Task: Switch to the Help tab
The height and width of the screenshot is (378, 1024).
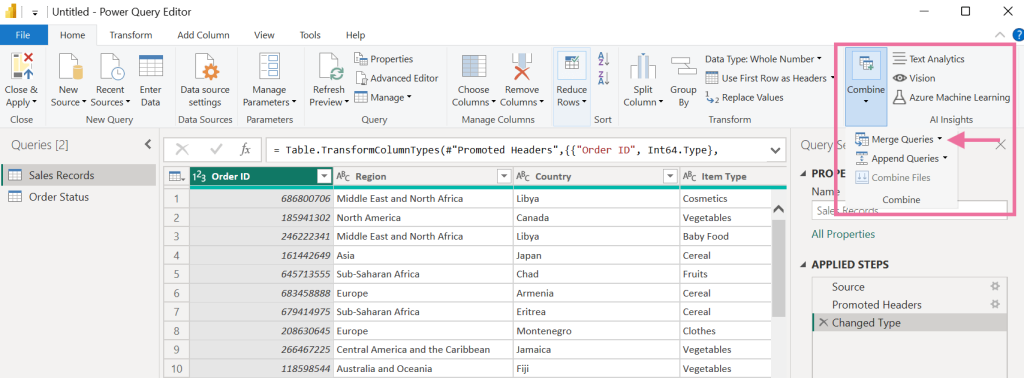Action: [x=355, y=35]
